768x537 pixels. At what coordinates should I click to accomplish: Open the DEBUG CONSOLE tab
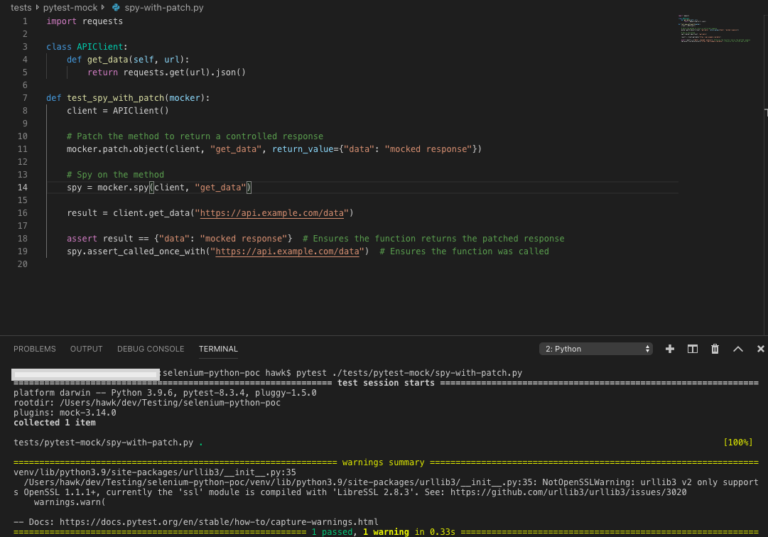click(150, 349)
